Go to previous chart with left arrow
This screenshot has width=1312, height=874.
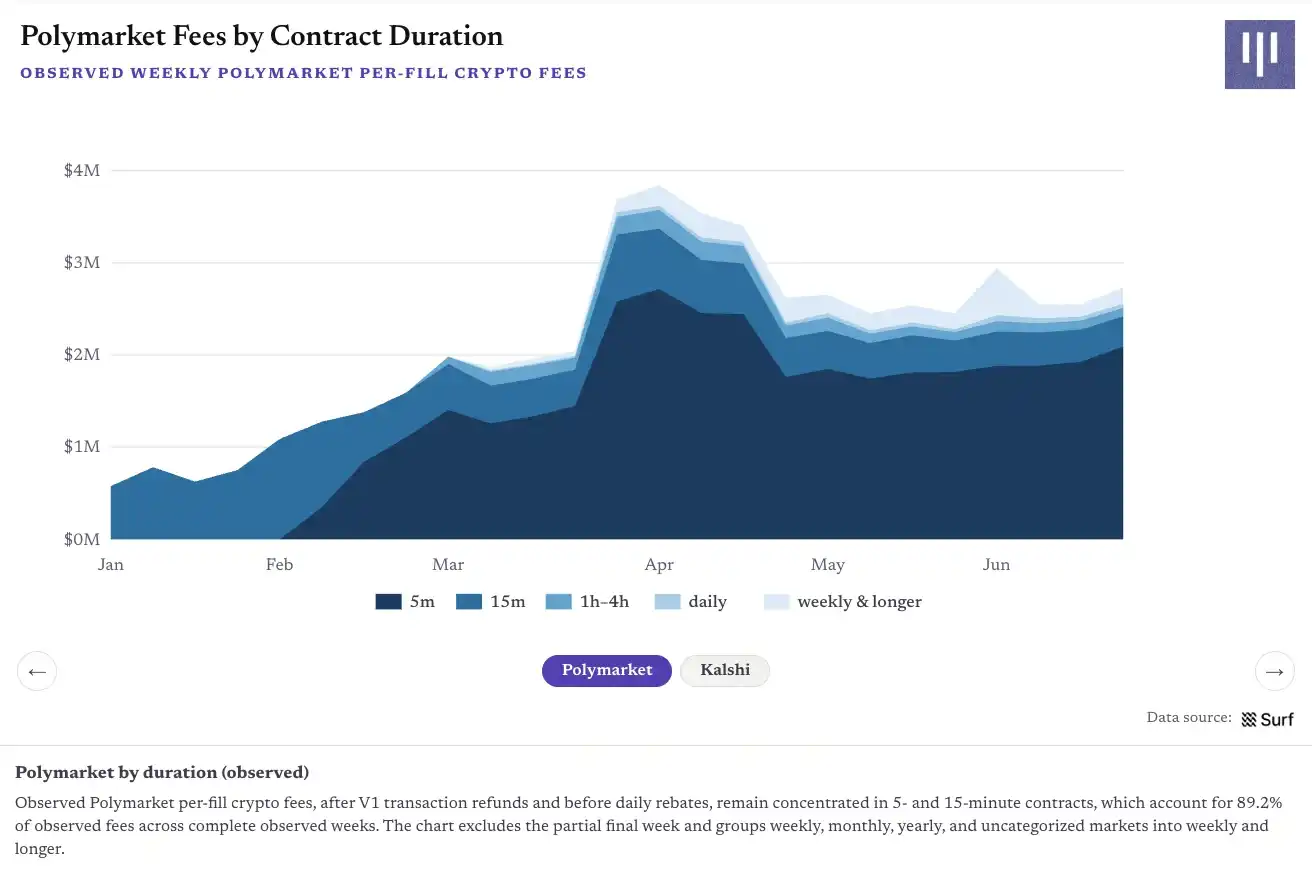[x=37, y=671]
